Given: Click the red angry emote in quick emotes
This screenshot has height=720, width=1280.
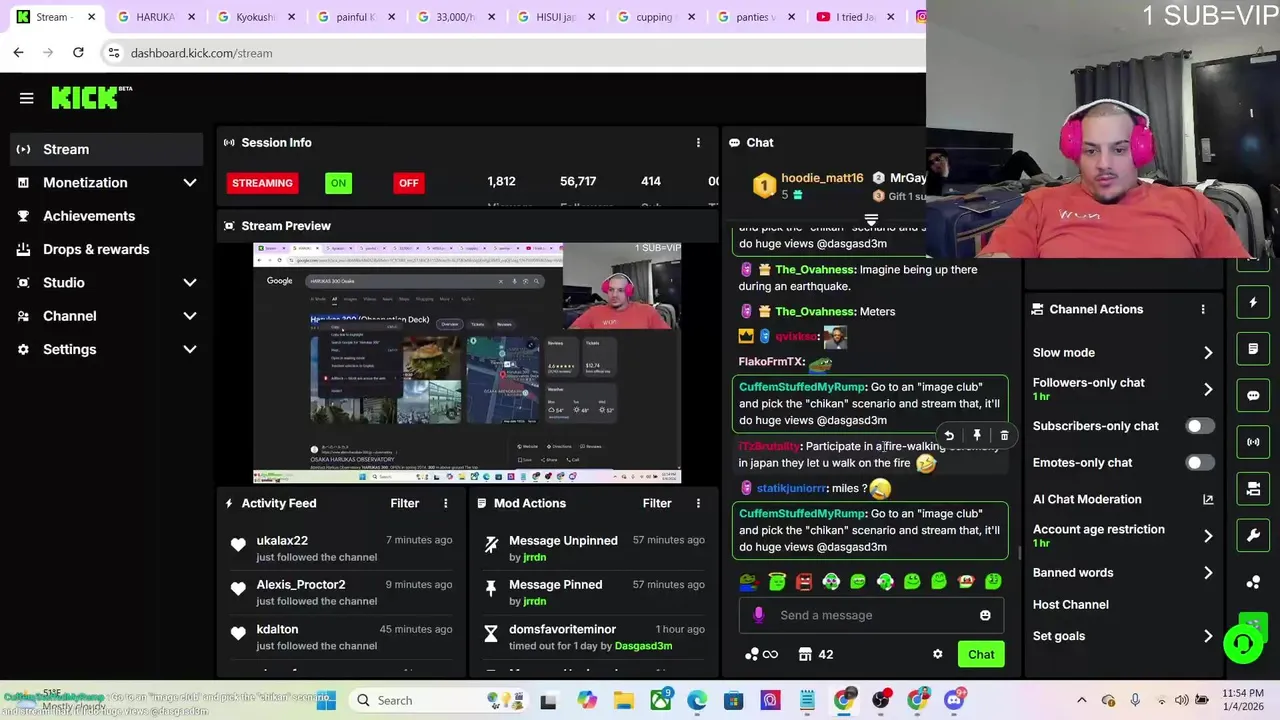Looking at the screenshot, I should [x=804, y=581].
